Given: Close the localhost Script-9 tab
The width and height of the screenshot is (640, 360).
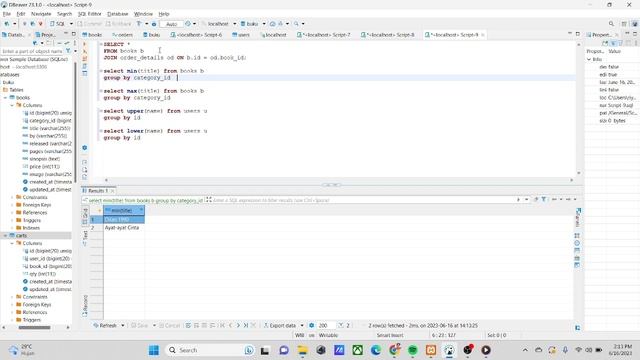Looking at the screenshot, I should (x=483, y=35).
